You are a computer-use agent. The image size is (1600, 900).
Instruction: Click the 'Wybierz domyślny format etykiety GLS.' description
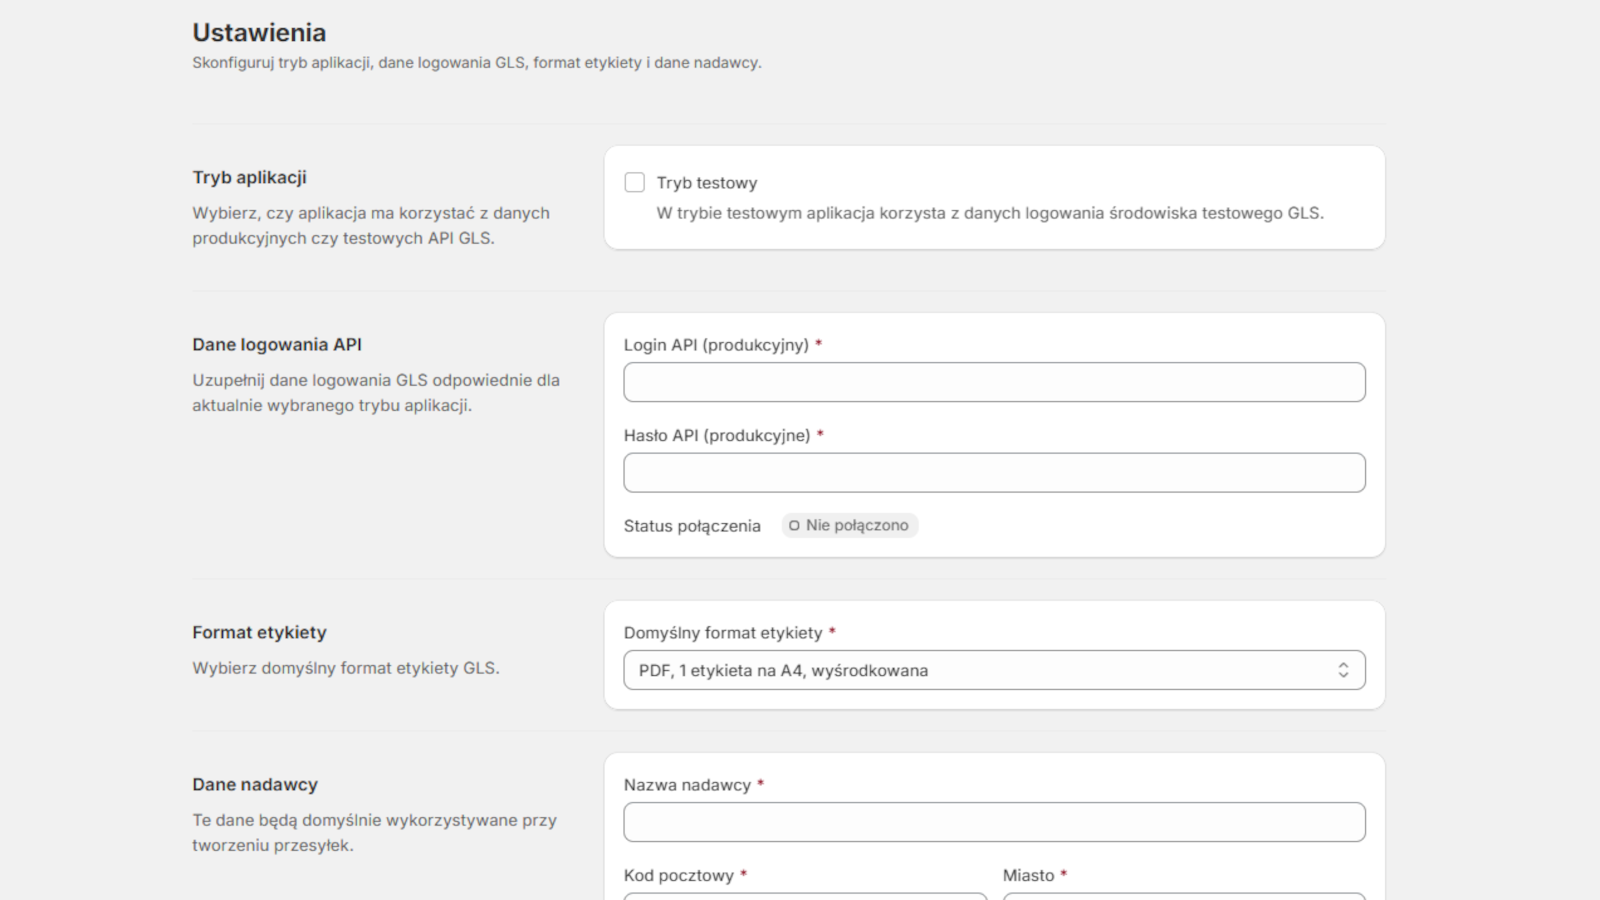[x=346, y=668]
